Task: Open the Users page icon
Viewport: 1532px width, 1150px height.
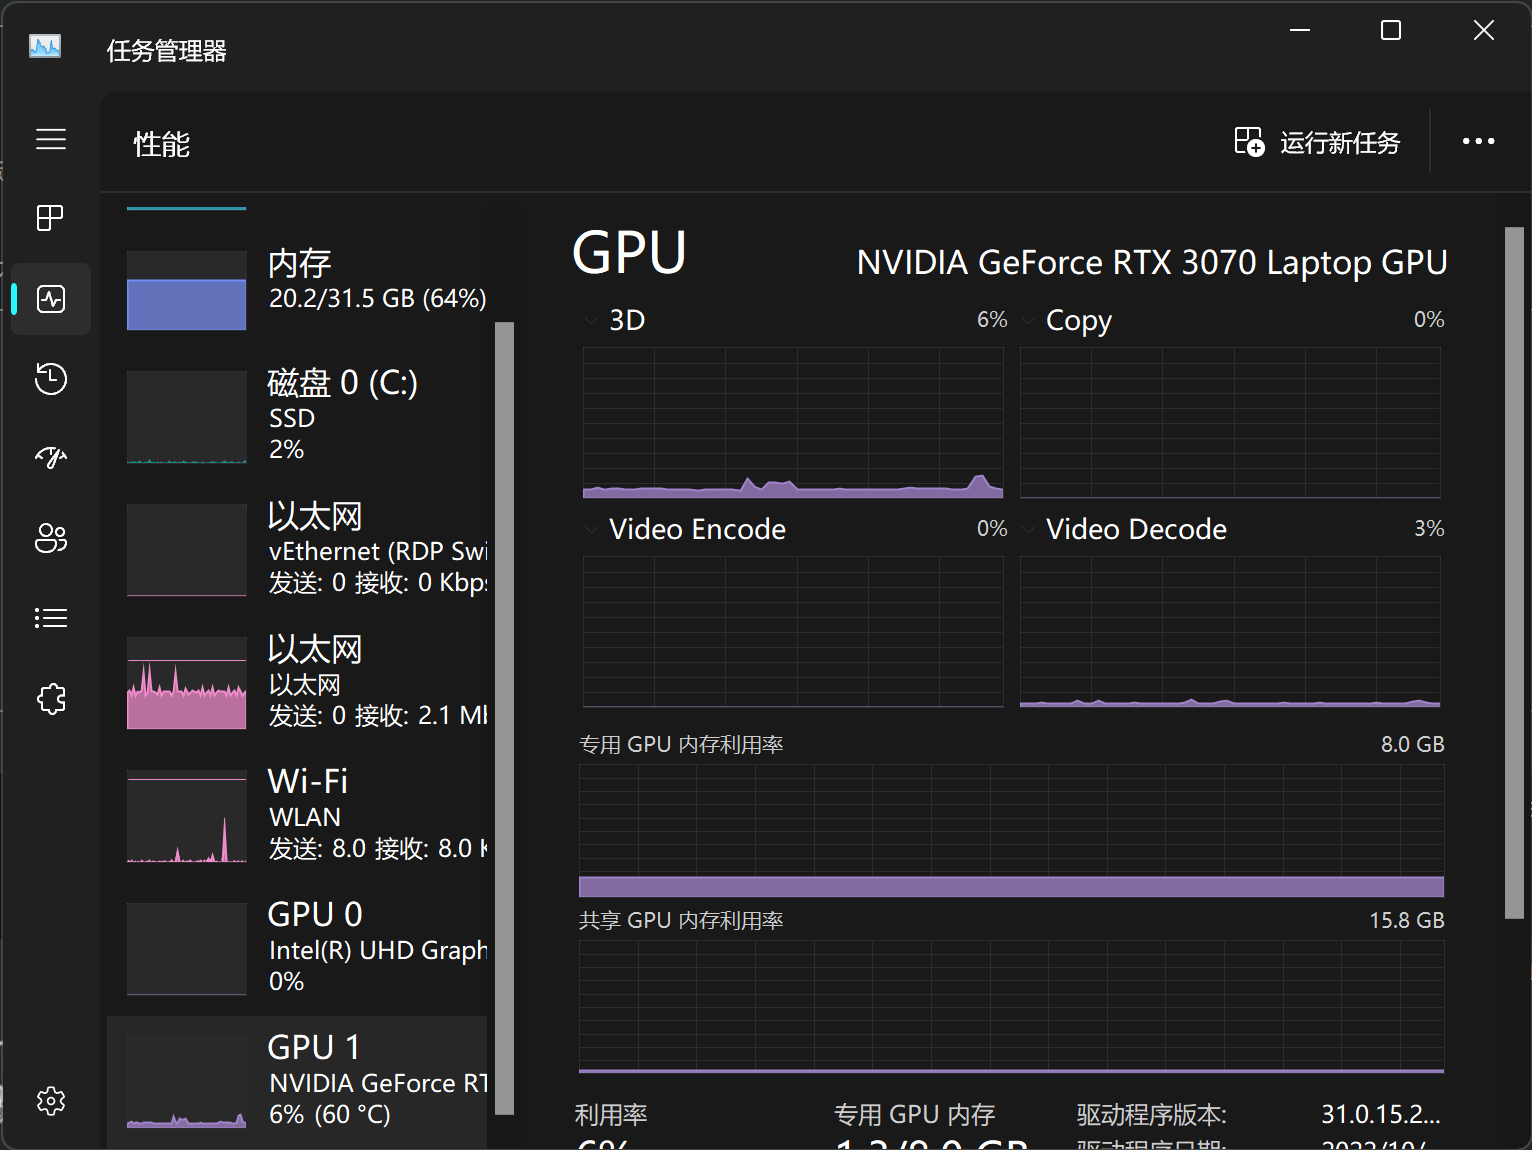Action: [x=51, y=538]
